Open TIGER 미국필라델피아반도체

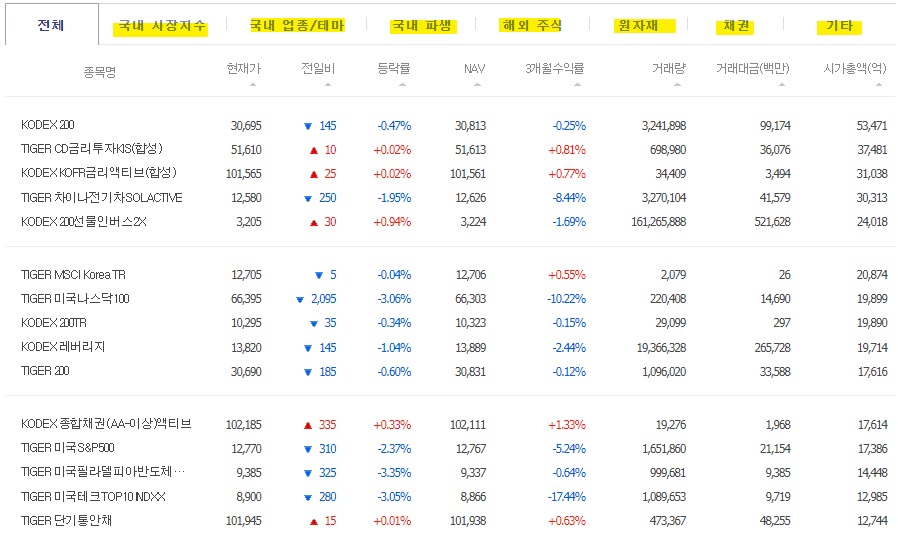tap(103, 472)
